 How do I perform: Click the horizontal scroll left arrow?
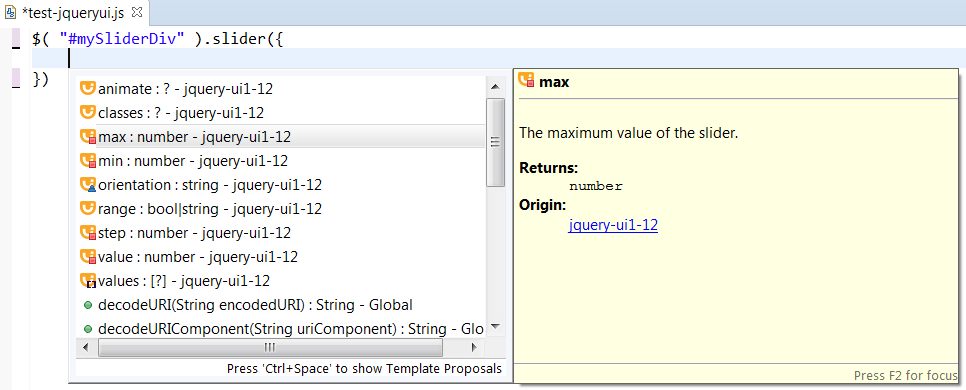pyautogui.click(x=86, y=348)
